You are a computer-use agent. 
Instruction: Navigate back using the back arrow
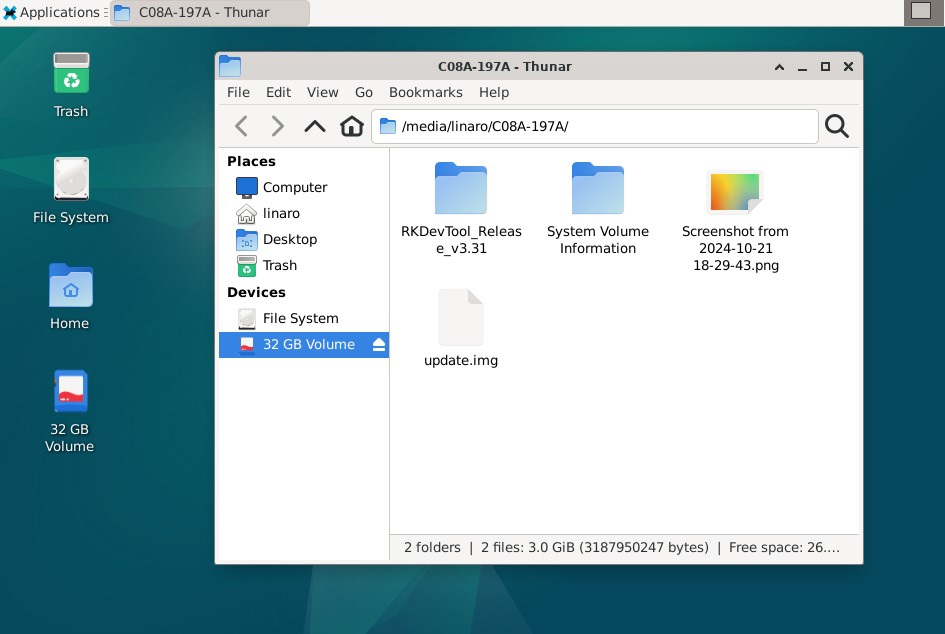pyautogui.click(x=241, y=125)
